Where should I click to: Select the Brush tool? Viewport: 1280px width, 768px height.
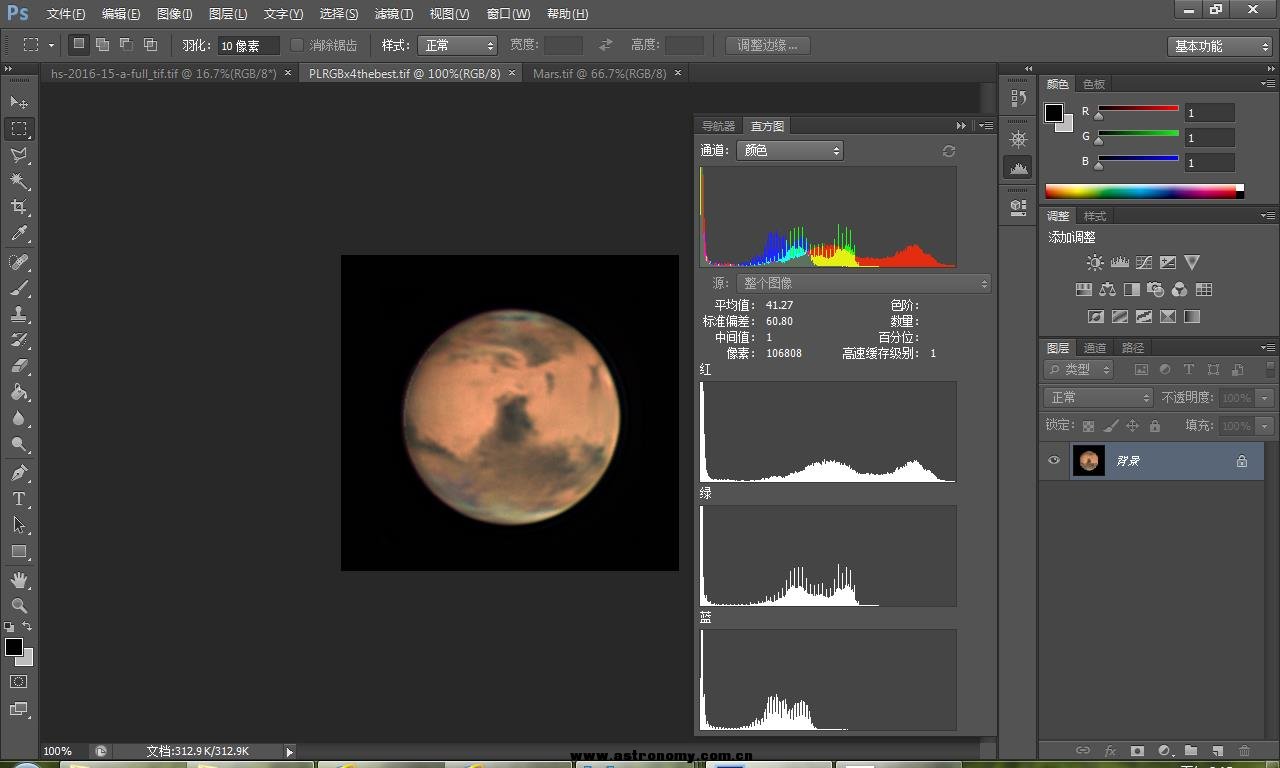point(19,288)
